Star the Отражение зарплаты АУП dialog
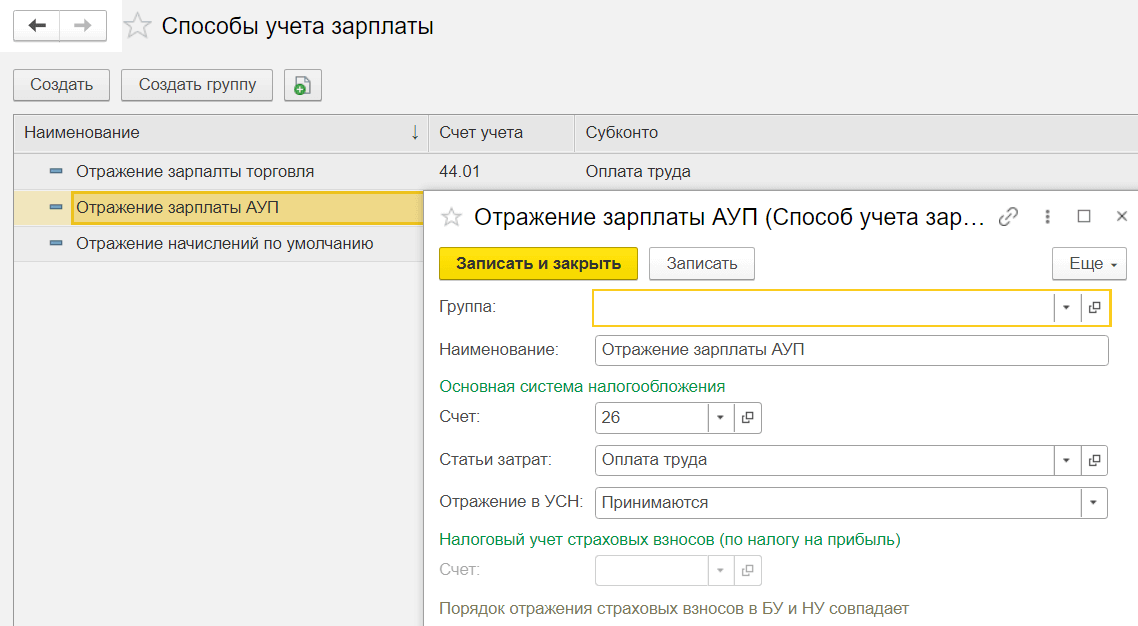1138x626 pixels. 452,217
